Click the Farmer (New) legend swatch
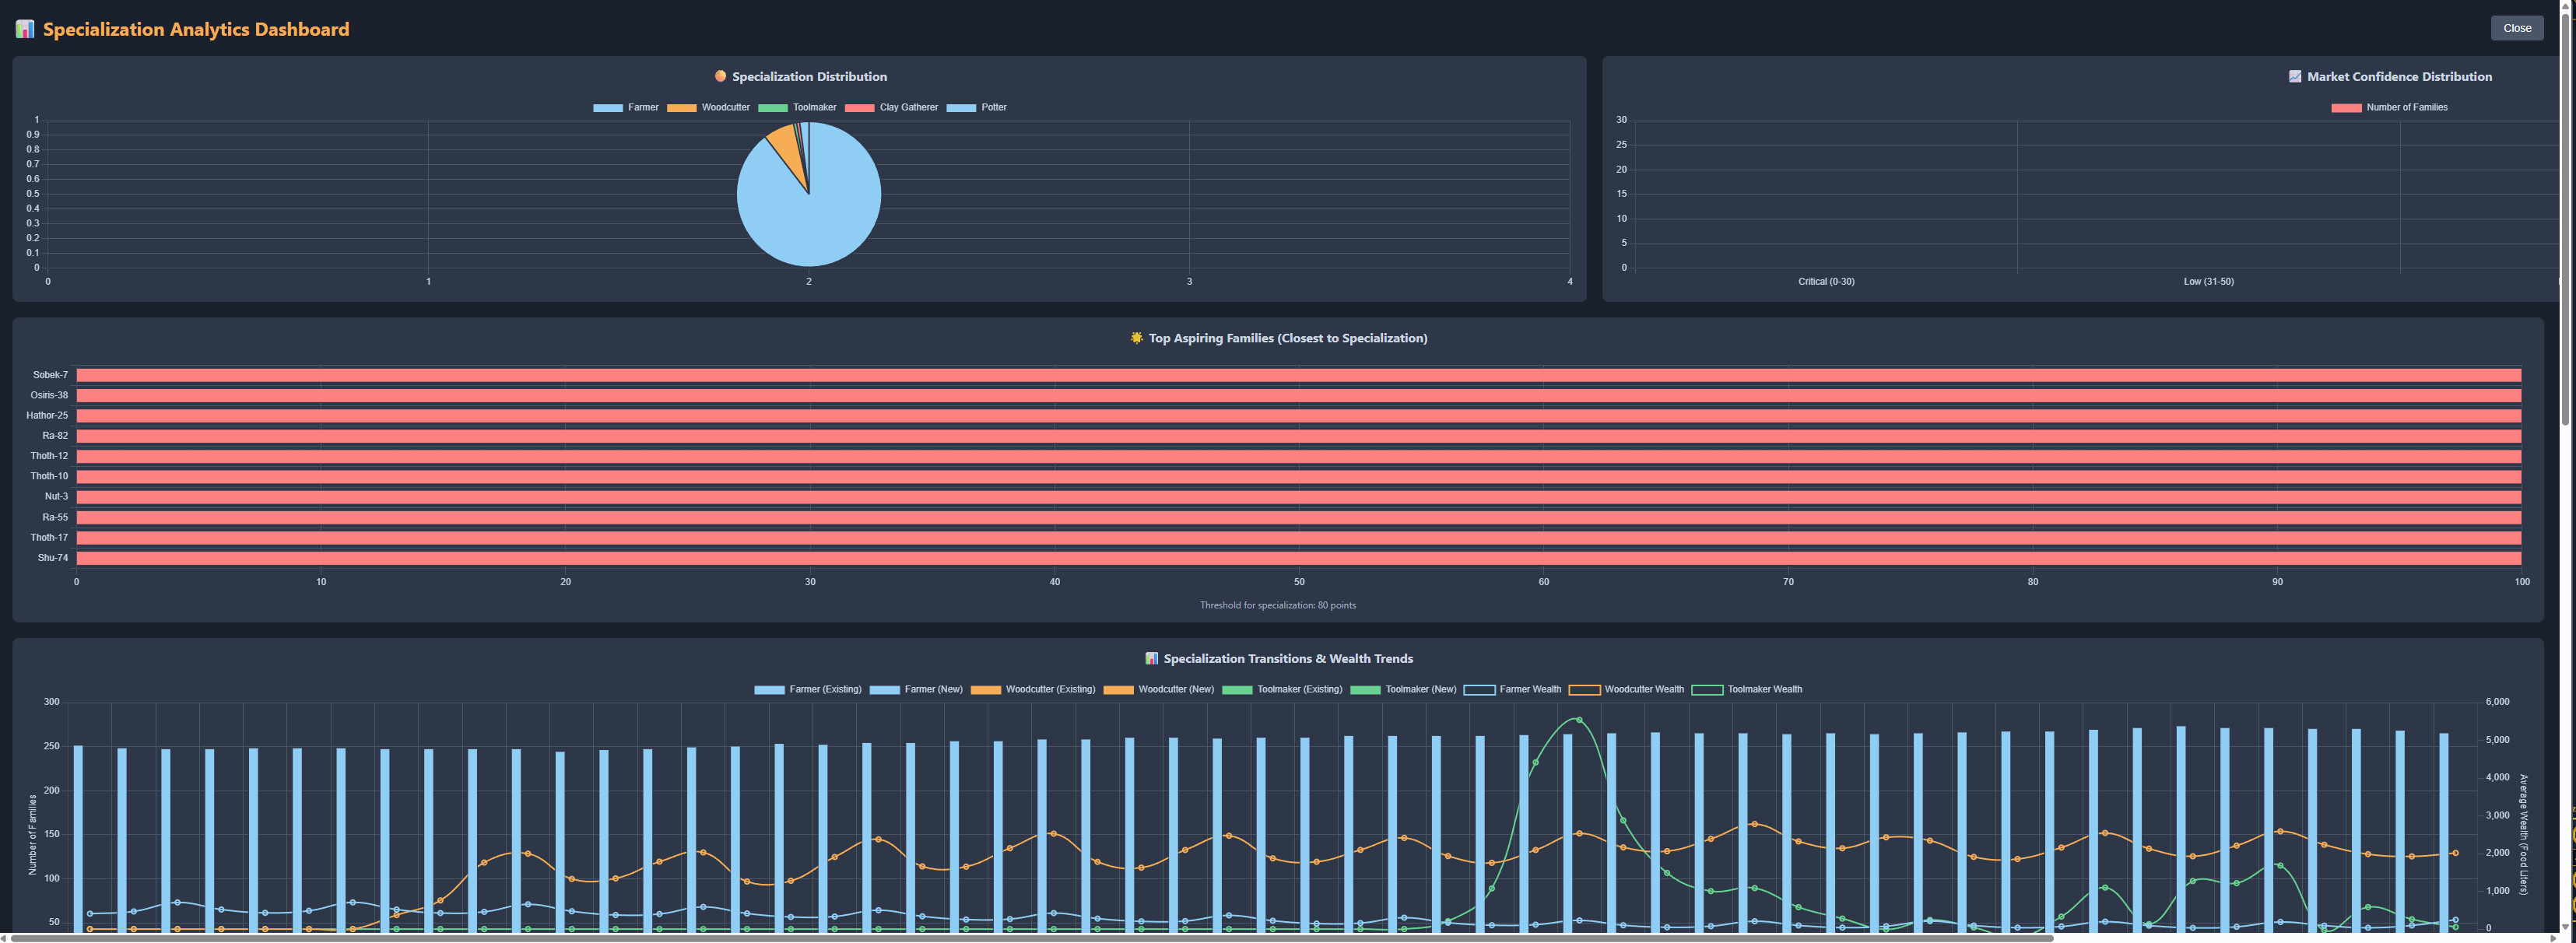This screenshot has height=943, width=2576. click(884, 689)
